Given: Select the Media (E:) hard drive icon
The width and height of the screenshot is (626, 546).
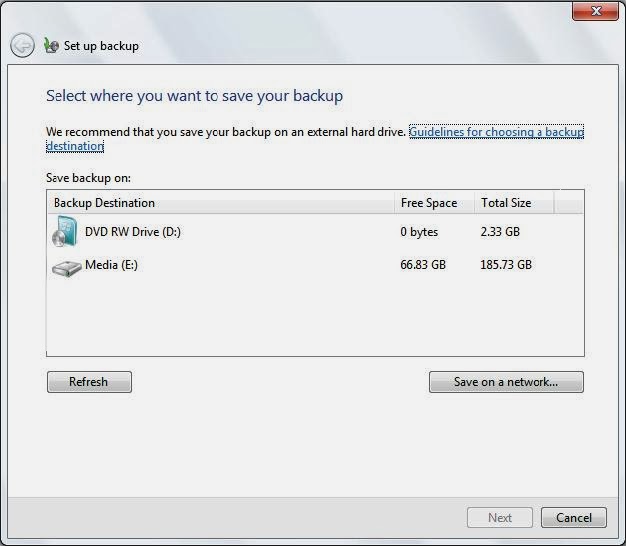Looking at the screenshot, I should pos(66,268).
